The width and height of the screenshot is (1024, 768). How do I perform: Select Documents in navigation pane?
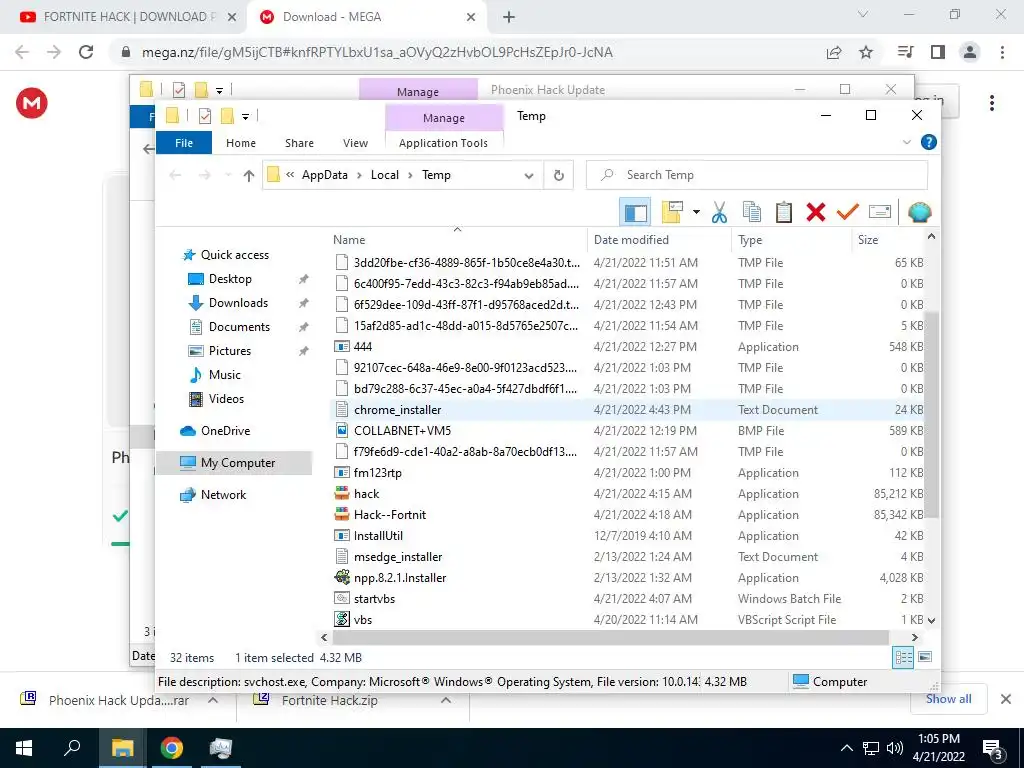click(239, 327)
